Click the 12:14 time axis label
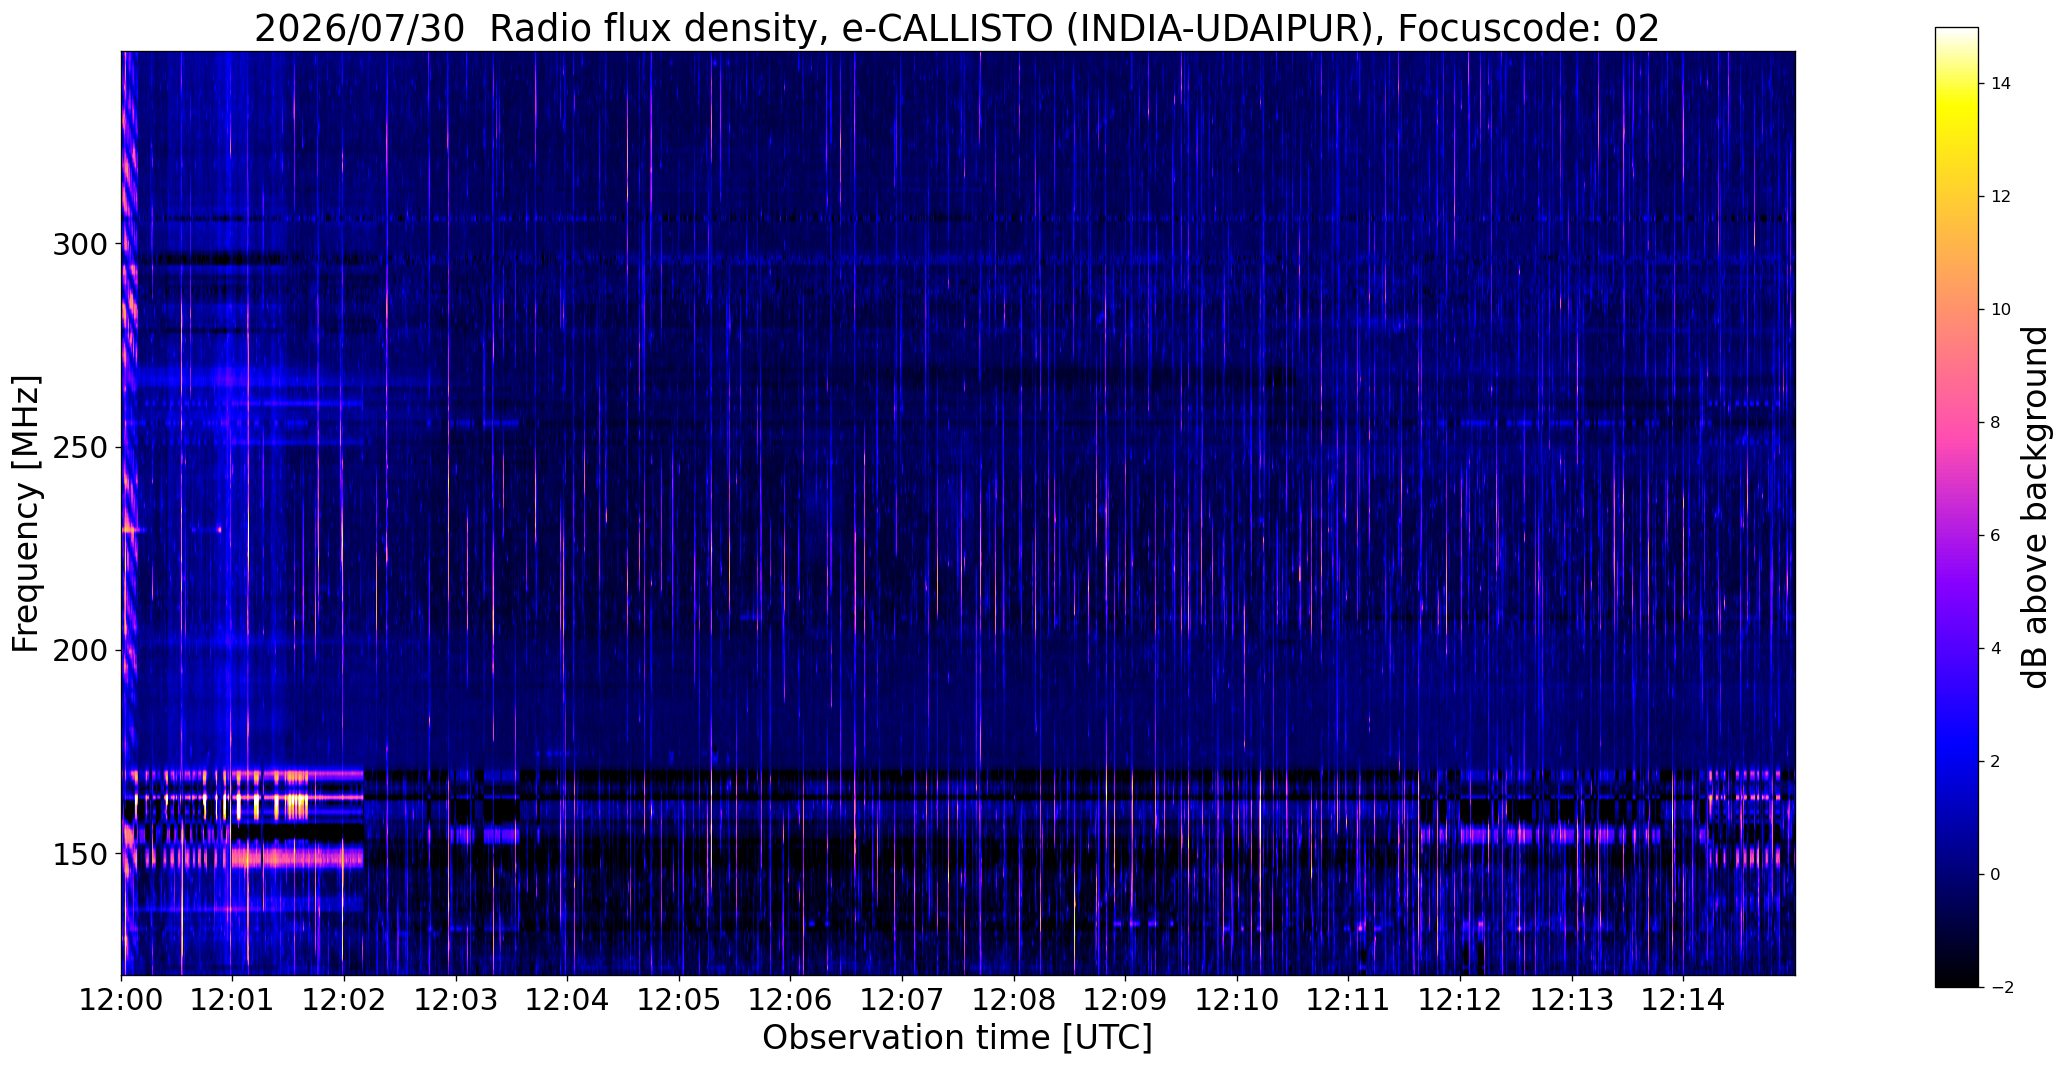 (x=1683, y=999)
